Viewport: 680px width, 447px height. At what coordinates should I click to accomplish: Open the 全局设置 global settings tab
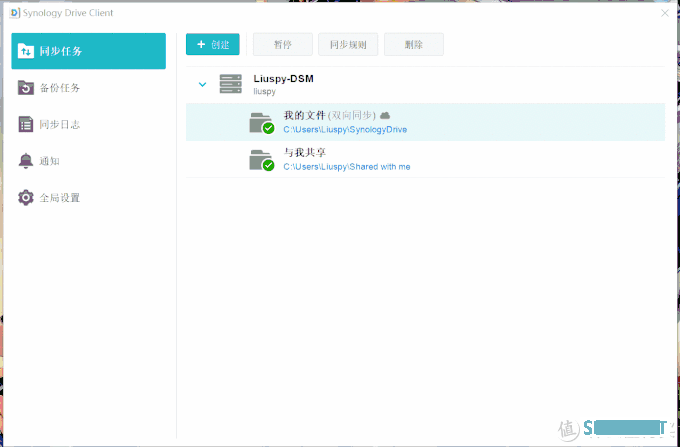coord(88,198)
